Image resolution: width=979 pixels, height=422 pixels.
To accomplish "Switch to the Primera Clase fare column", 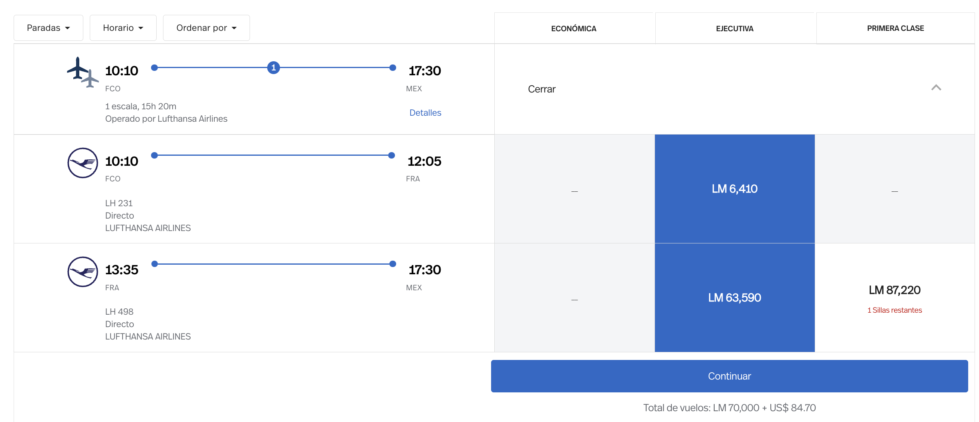I will point(896,28).
